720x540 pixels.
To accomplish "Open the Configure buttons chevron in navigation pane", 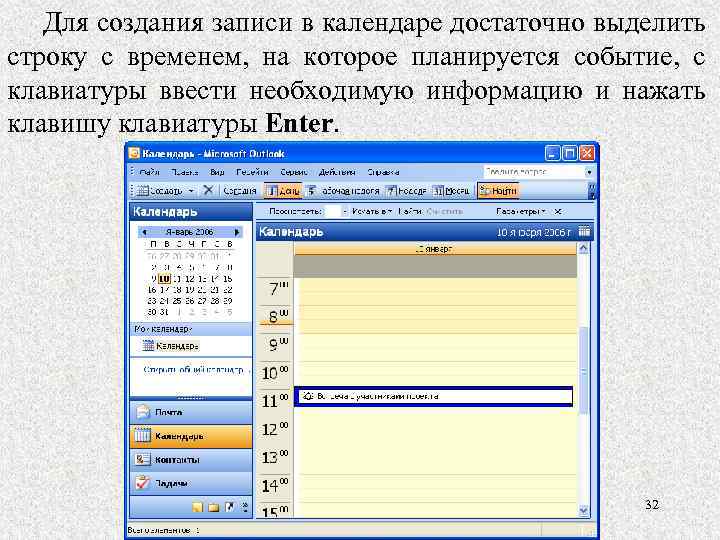I will click(x=245, y=507).
